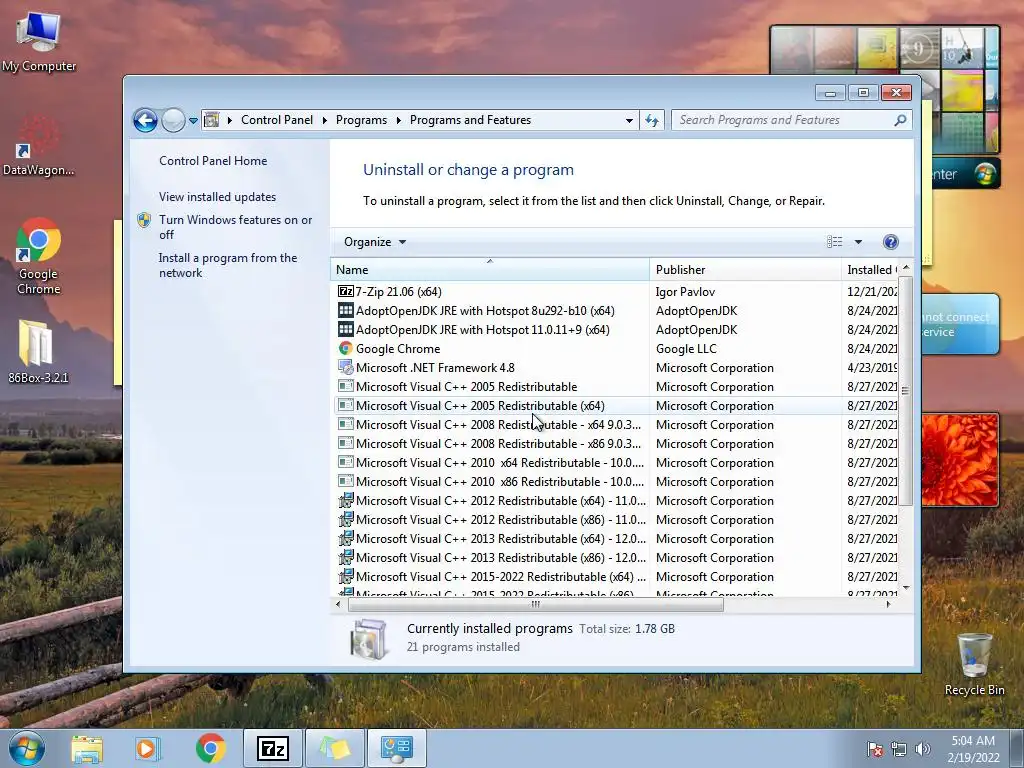
Task: Click the volume speaker tray icon
Action: click(922, 749)
